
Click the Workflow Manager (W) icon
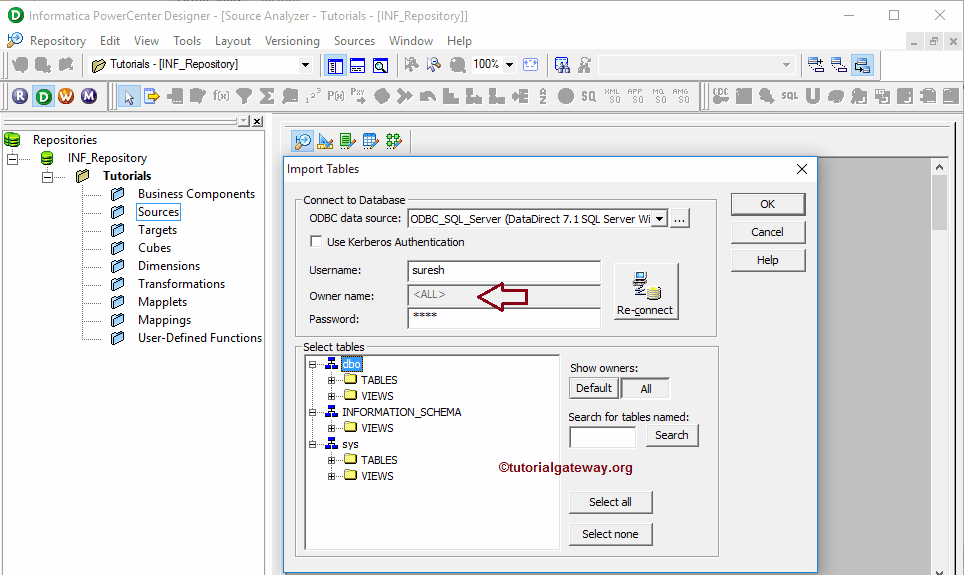click(x=66, y=96)
